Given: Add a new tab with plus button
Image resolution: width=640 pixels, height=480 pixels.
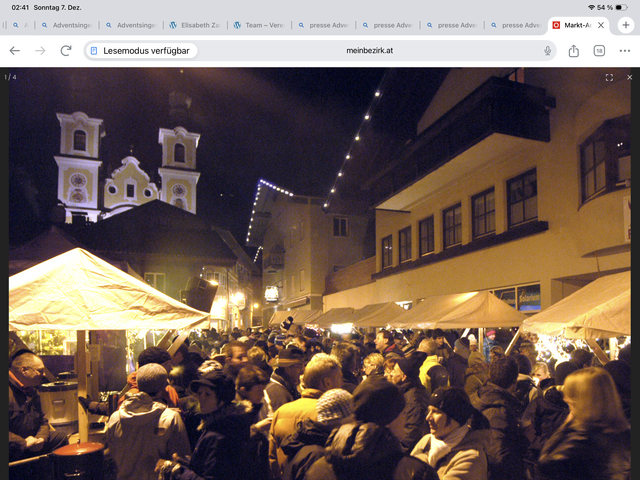Looking at the screenshot, I should [x=625, y=25].
